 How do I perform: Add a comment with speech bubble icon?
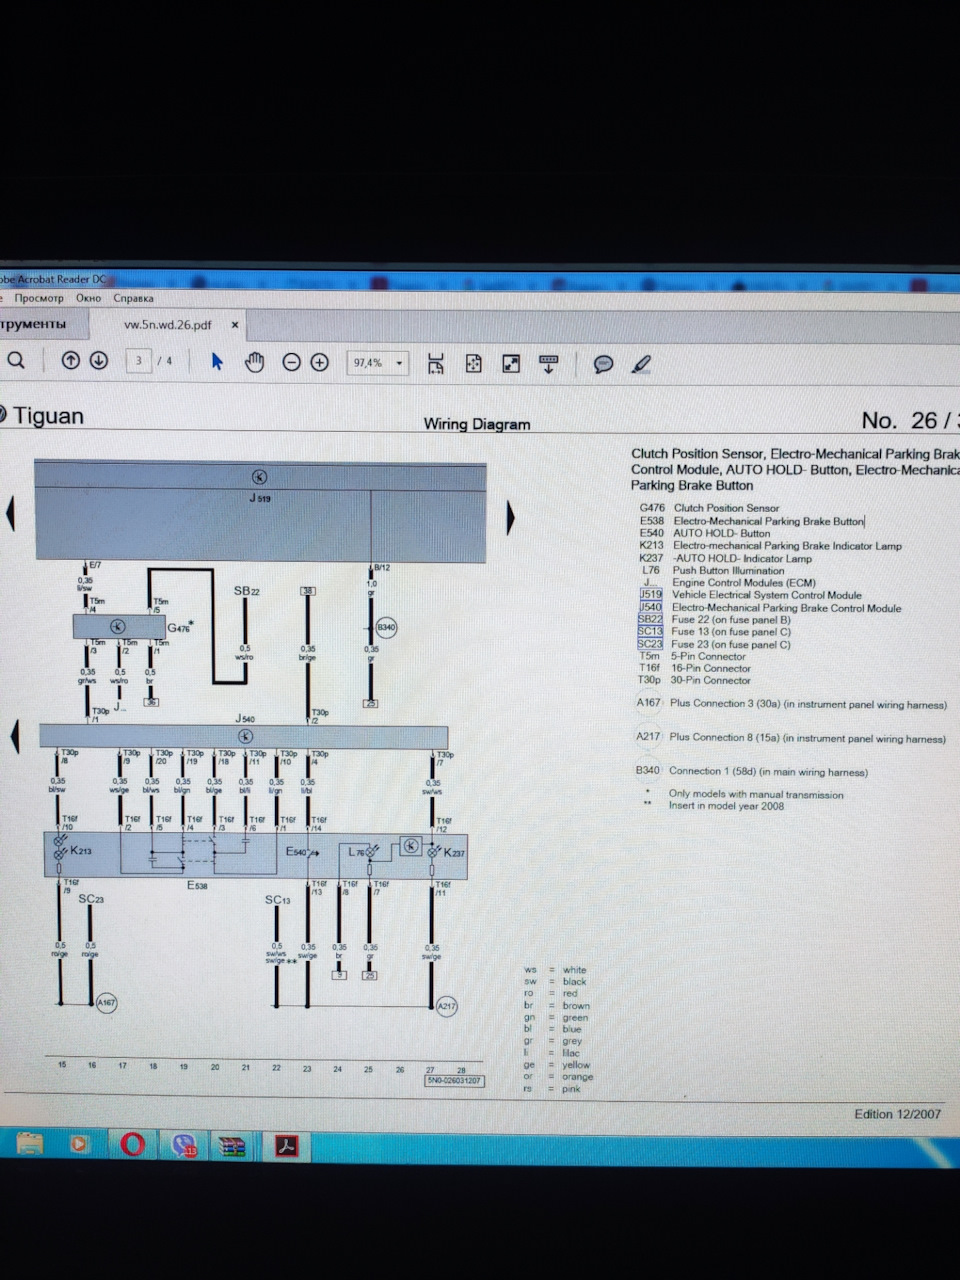pos(603,364)
